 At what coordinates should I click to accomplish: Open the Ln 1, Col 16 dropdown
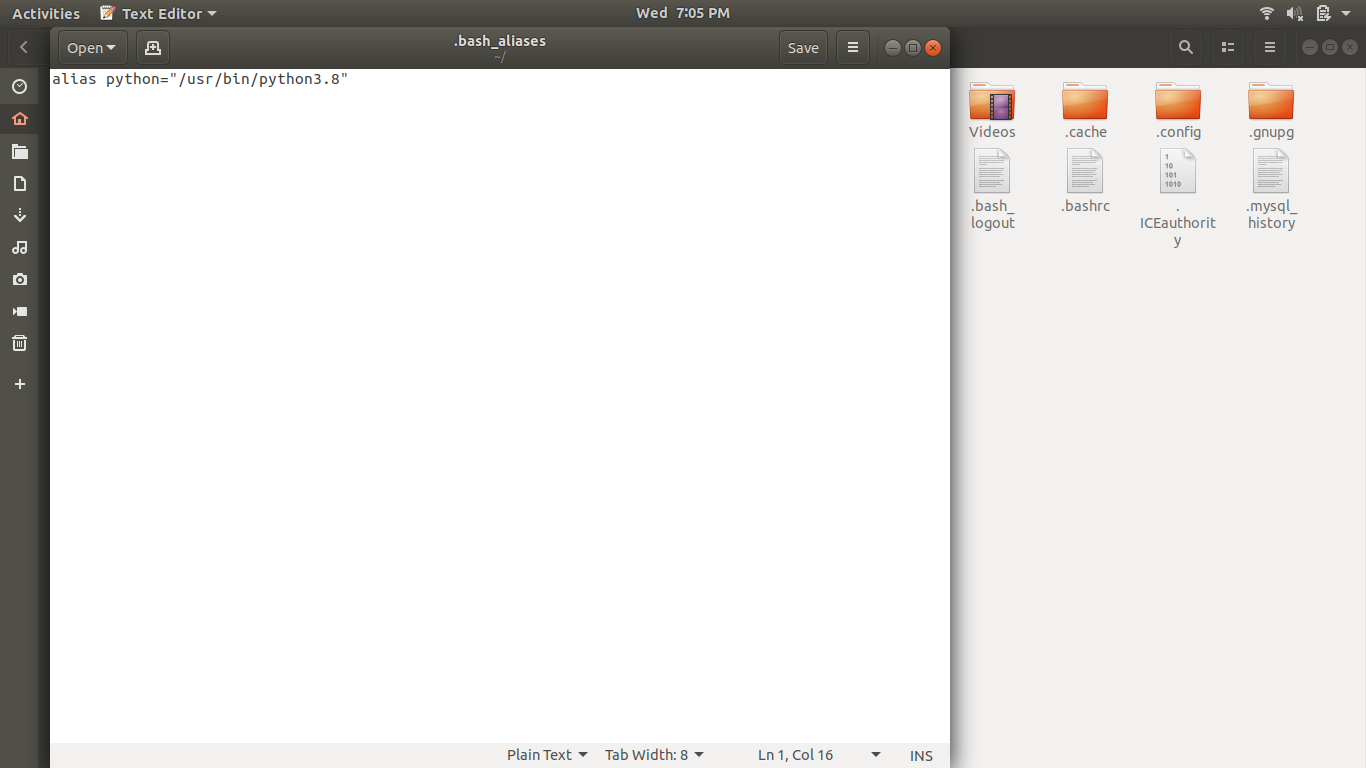pos(819,755)
